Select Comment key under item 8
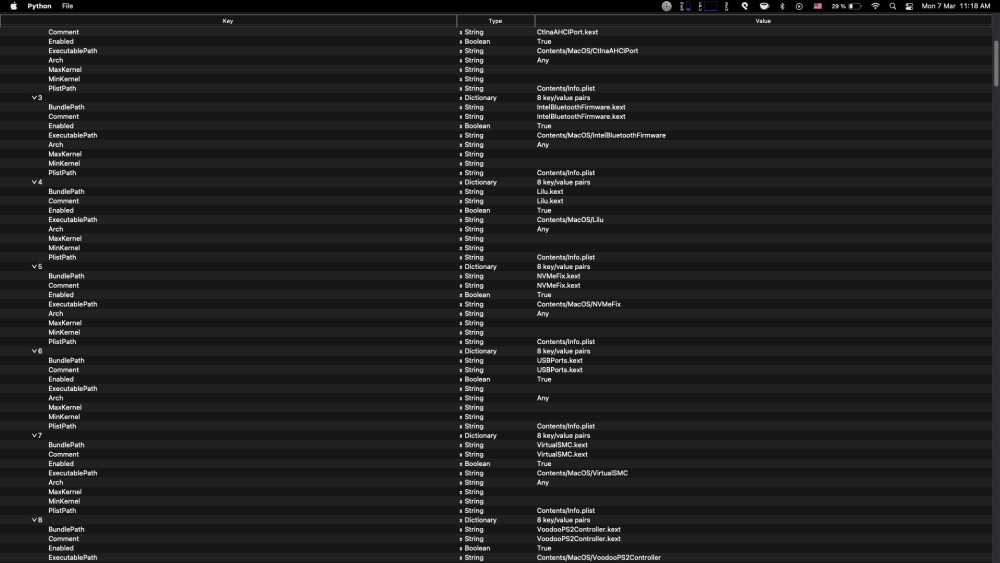The width and height of the screenshot is (1000, 563). pos(64,539)
